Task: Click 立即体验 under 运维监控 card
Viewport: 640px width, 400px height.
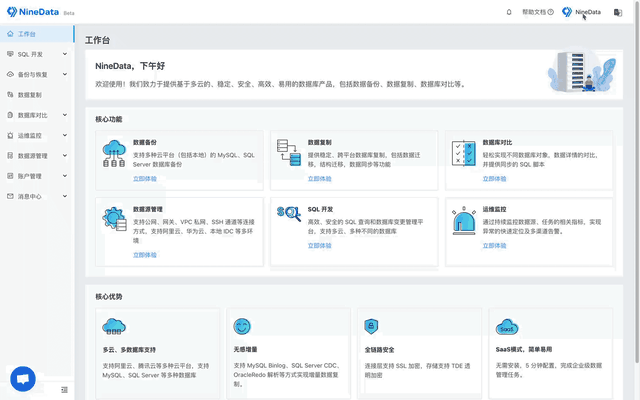Action: [494, 246]
